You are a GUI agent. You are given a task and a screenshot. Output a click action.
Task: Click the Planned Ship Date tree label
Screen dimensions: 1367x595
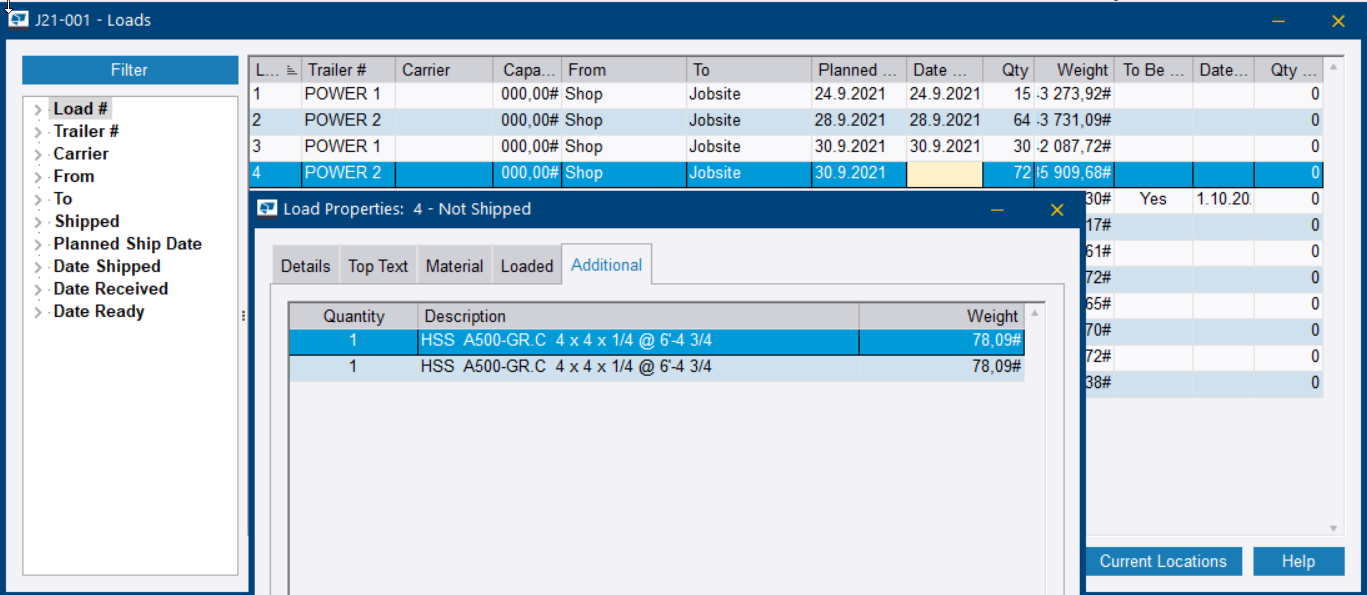point(128,244)
